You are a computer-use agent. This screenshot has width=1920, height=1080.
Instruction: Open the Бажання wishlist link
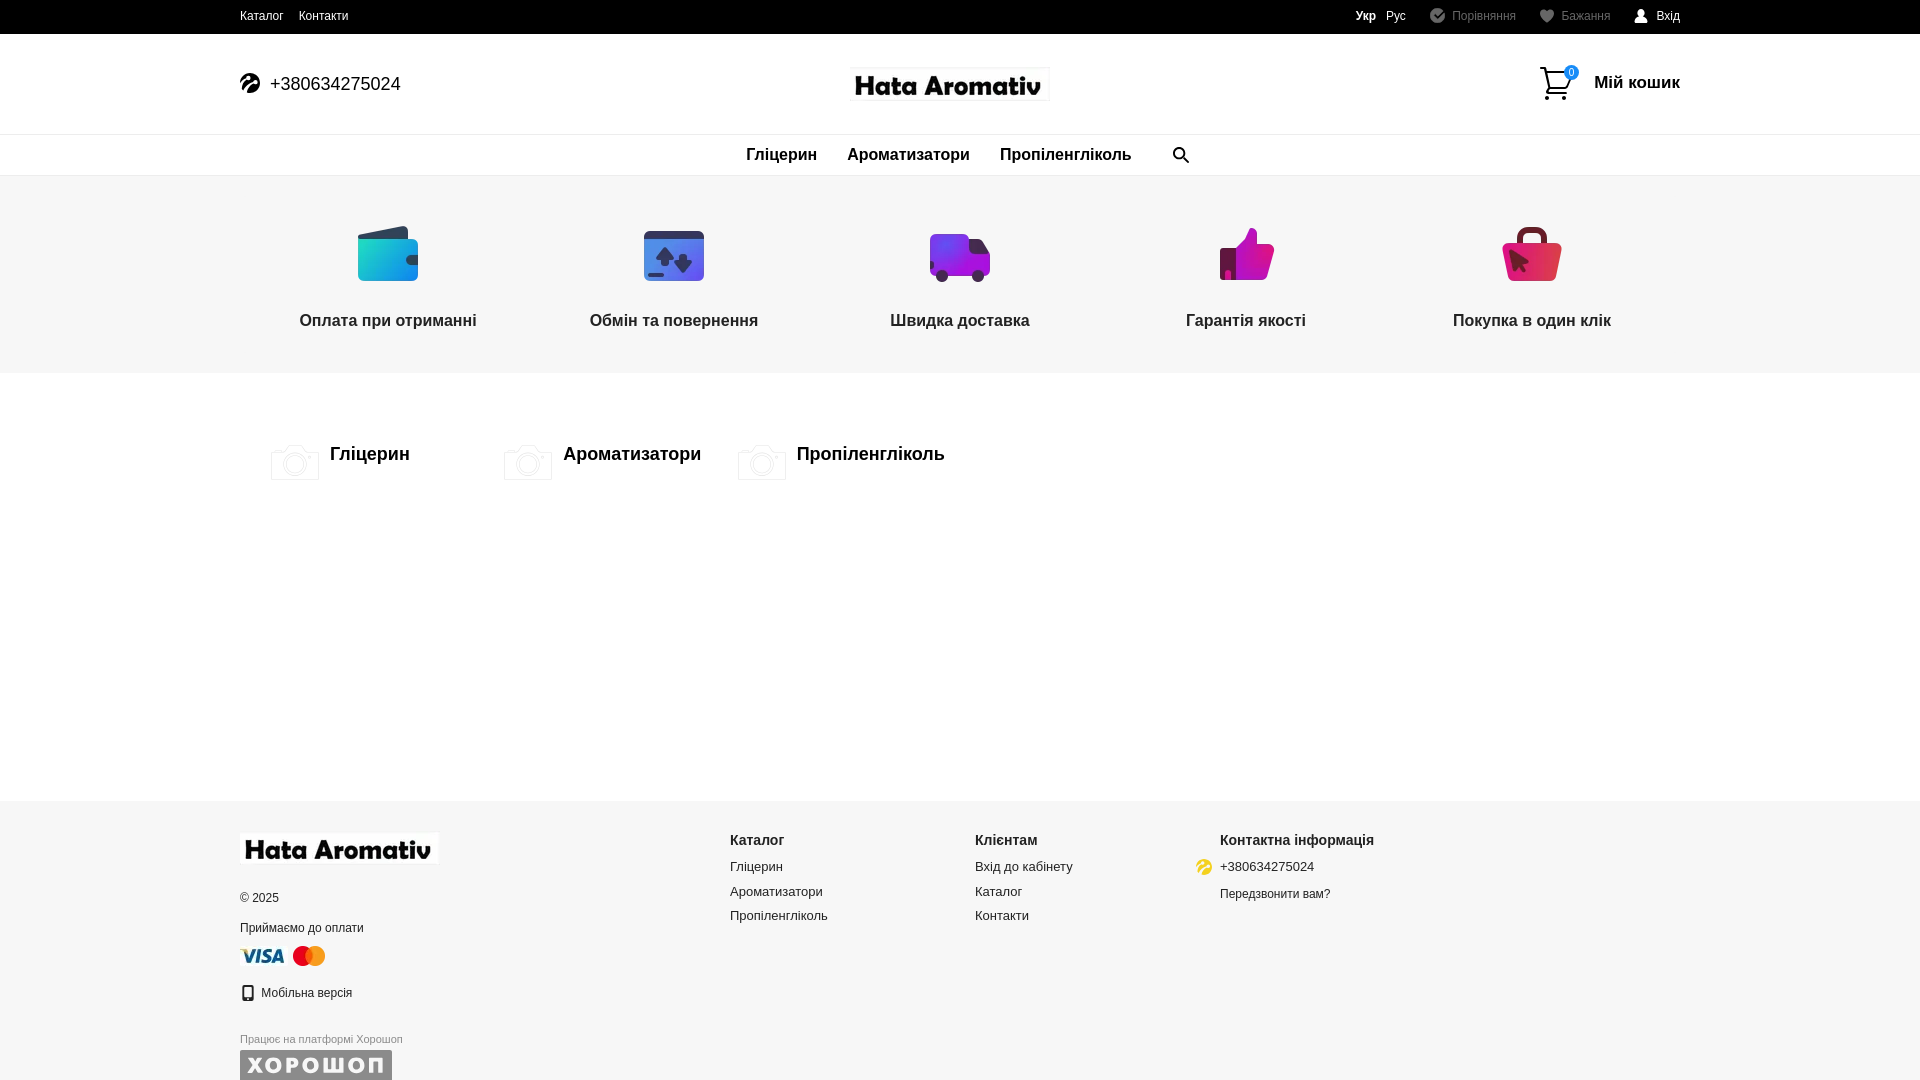[1586, 16]
